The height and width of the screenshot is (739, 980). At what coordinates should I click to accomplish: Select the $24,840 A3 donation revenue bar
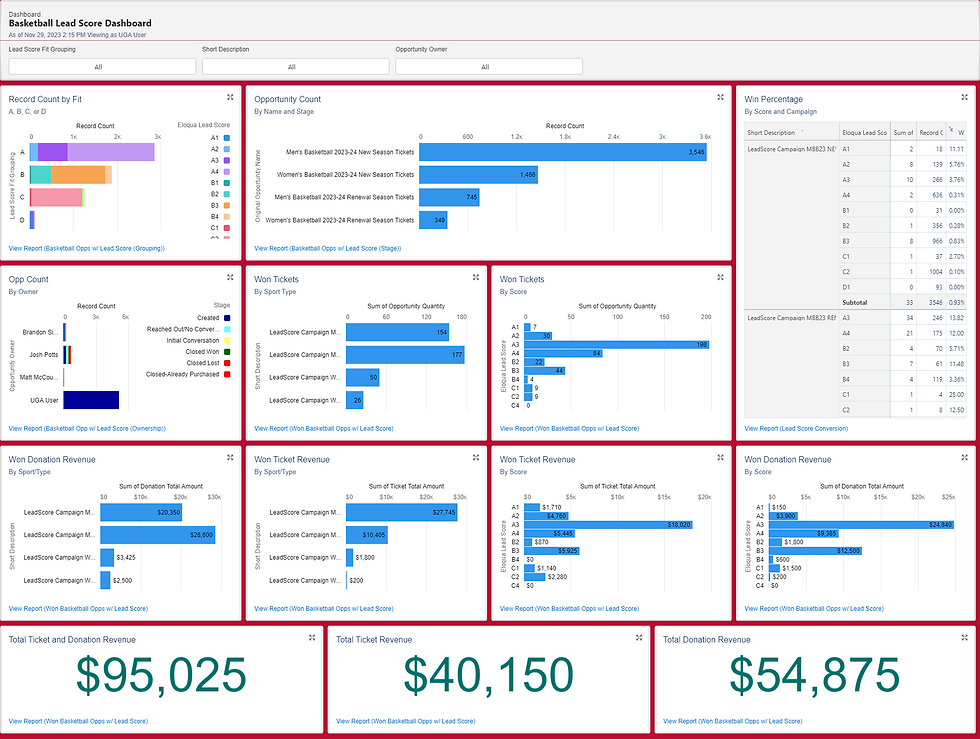862,525
